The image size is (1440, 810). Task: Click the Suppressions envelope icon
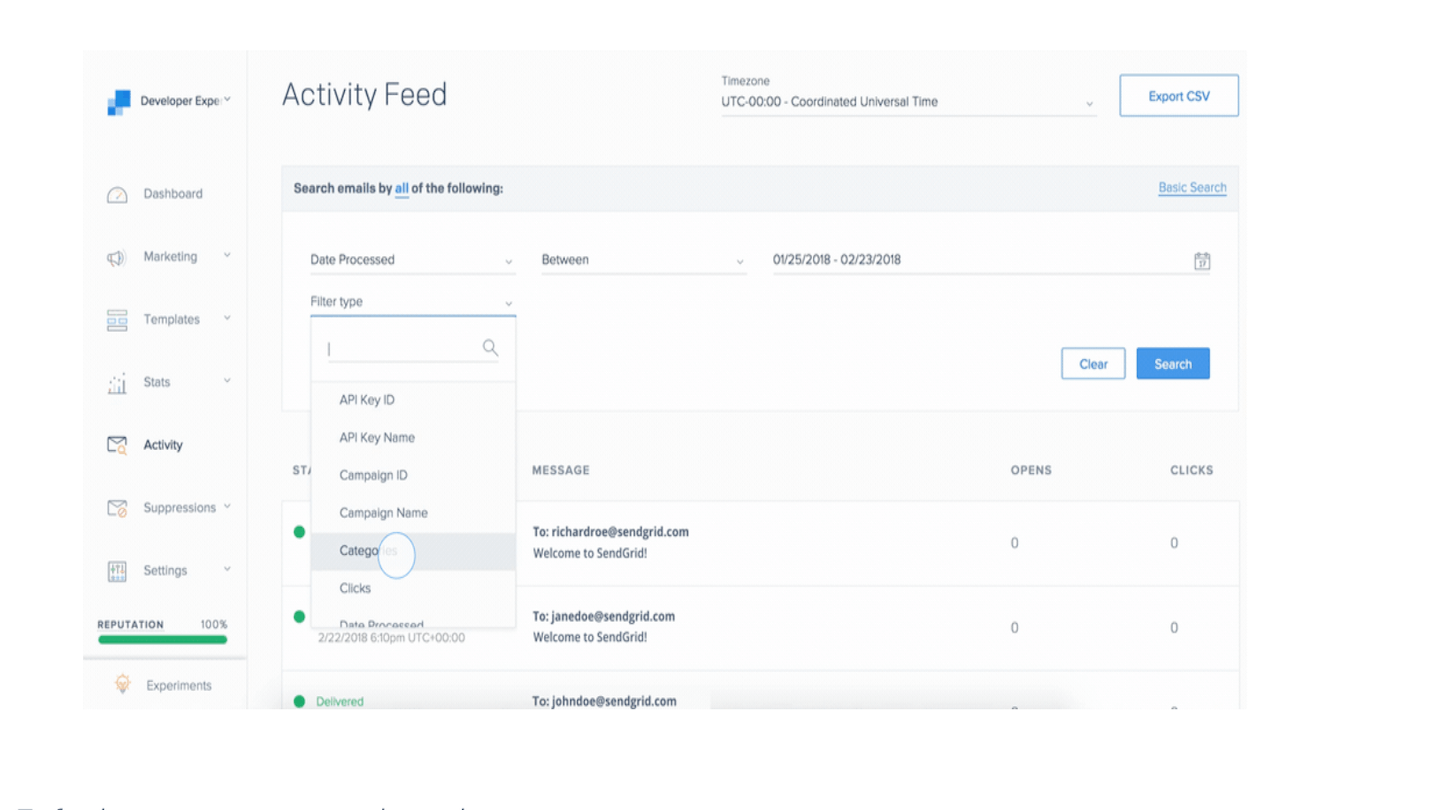coord(117,509)
